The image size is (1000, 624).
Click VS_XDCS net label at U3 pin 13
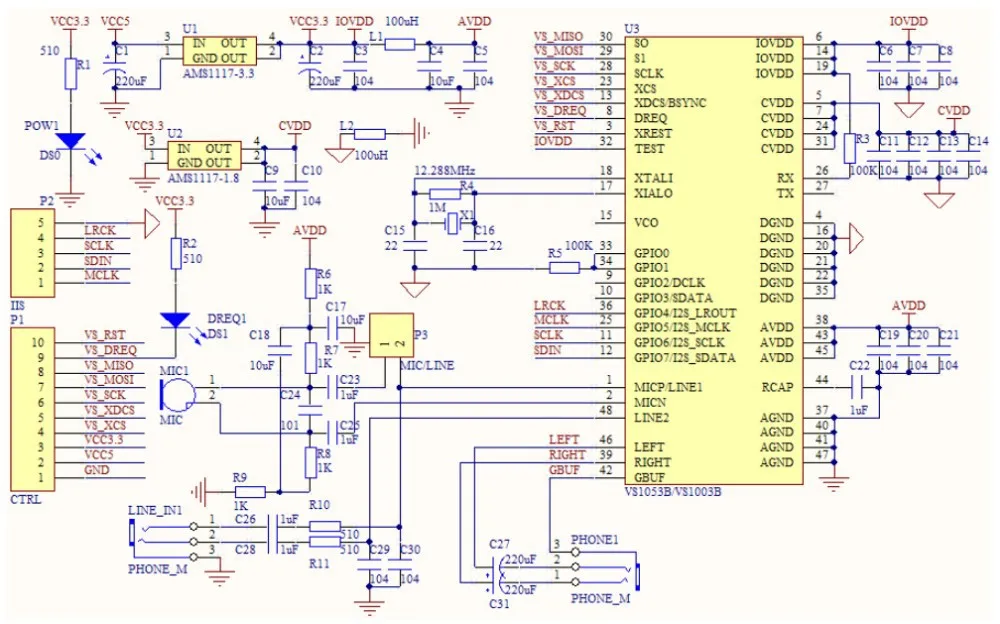559,95
